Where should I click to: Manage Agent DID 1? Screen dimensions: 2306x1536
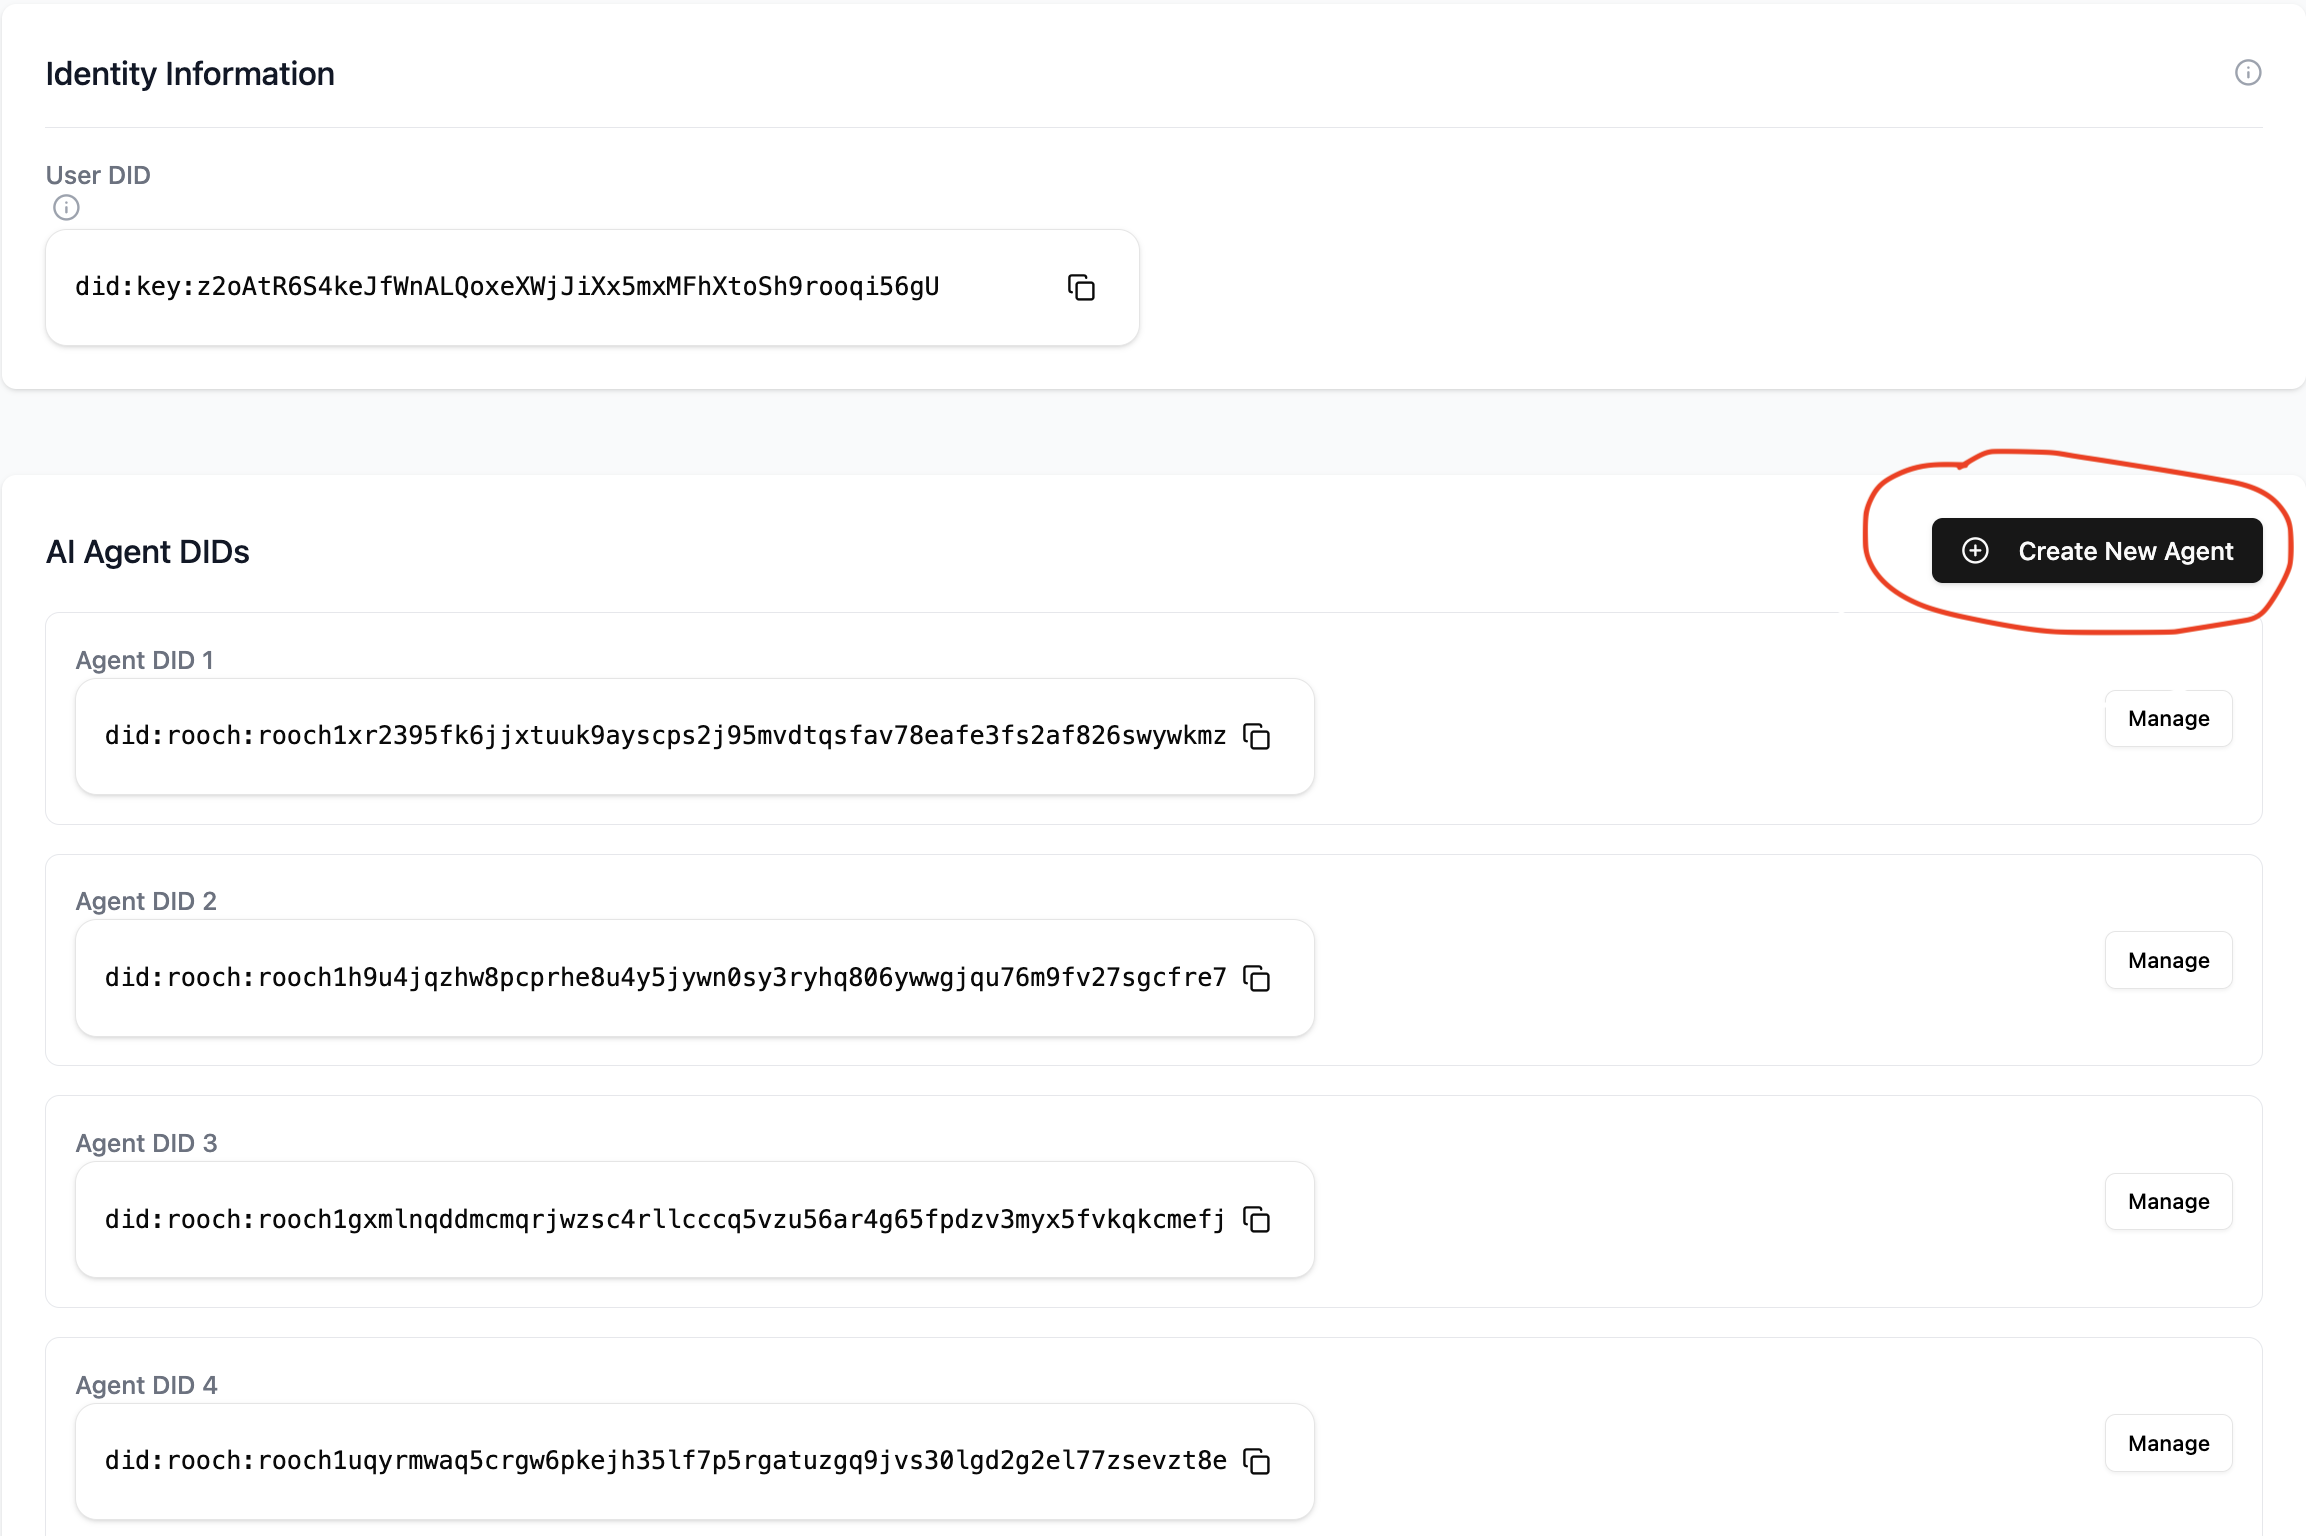2168,718
